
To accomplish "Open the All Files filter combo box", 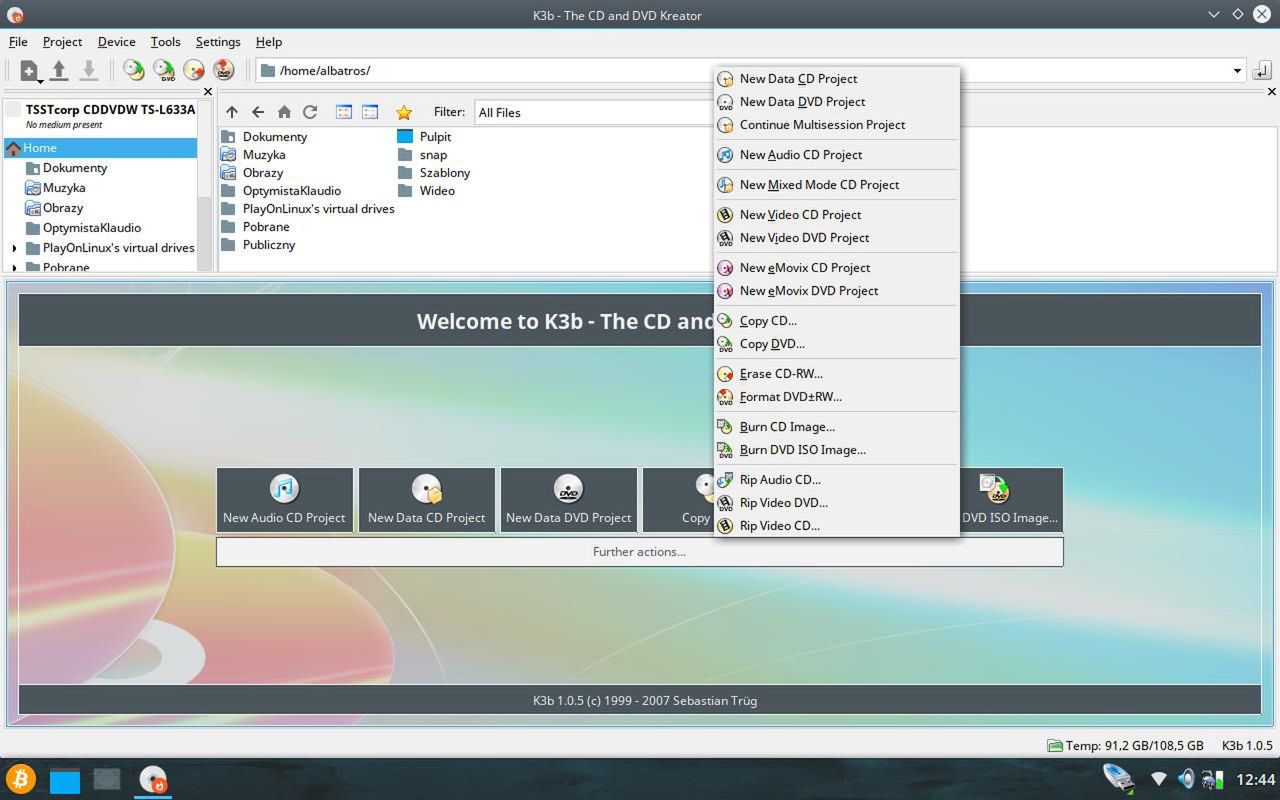I will (x=594, y=112).
